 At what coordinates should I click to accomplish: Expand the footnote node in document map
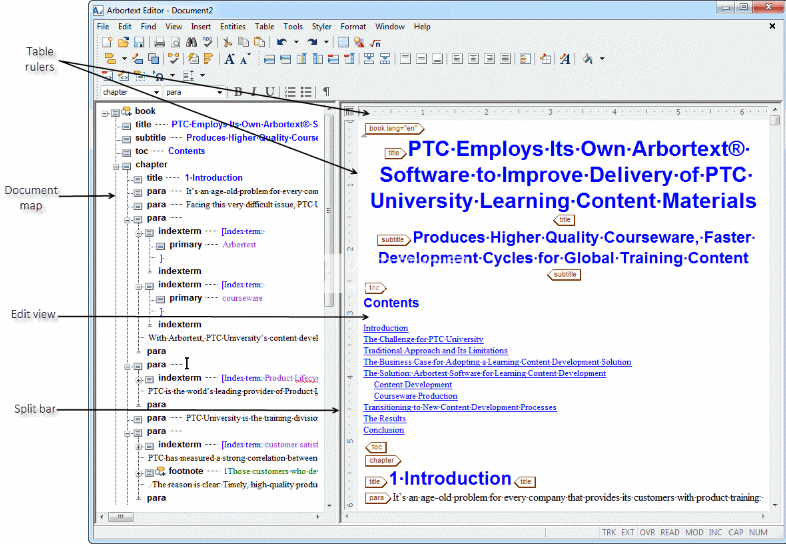click(x=139, y=473)
